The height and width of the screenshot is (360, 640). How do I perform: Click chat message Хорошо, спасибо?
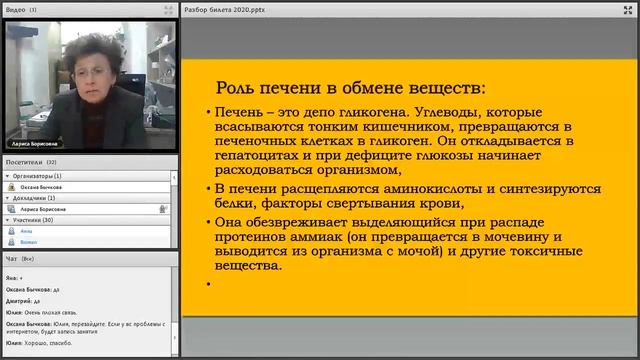pyautogui.click(x=39, y=343)
